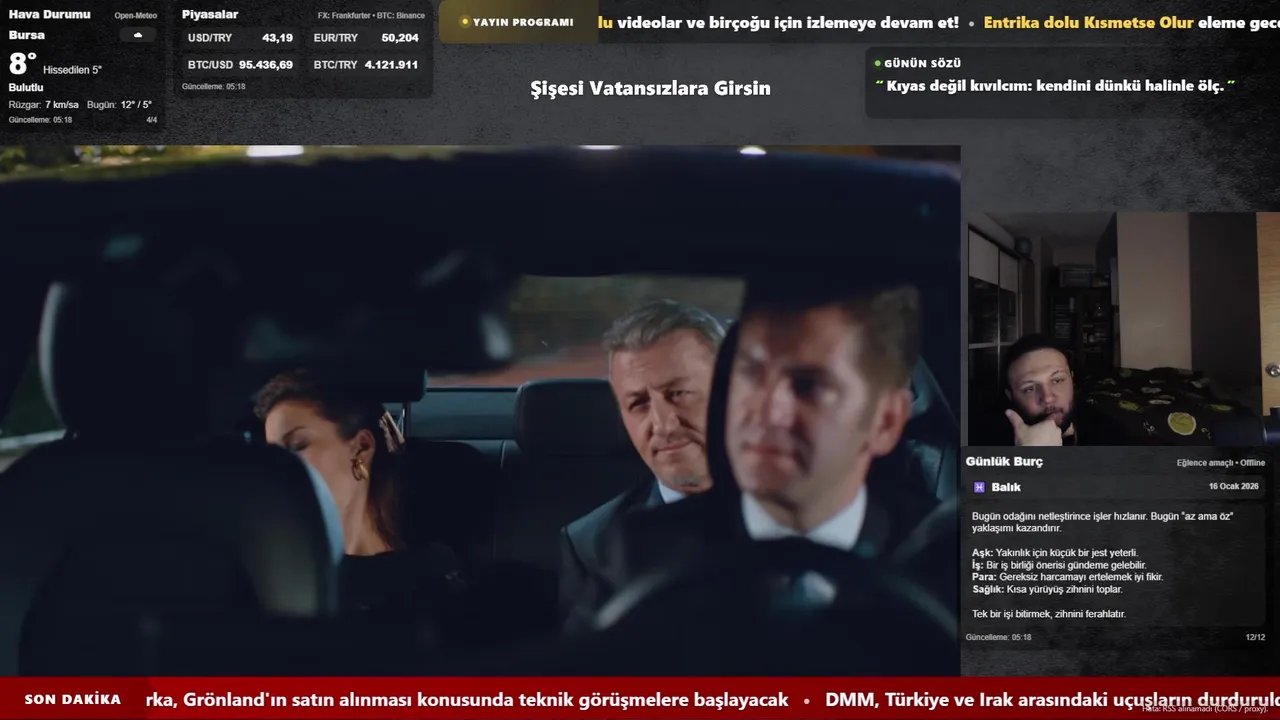Click the Günlük Burç panel title

click(1004, 462)
